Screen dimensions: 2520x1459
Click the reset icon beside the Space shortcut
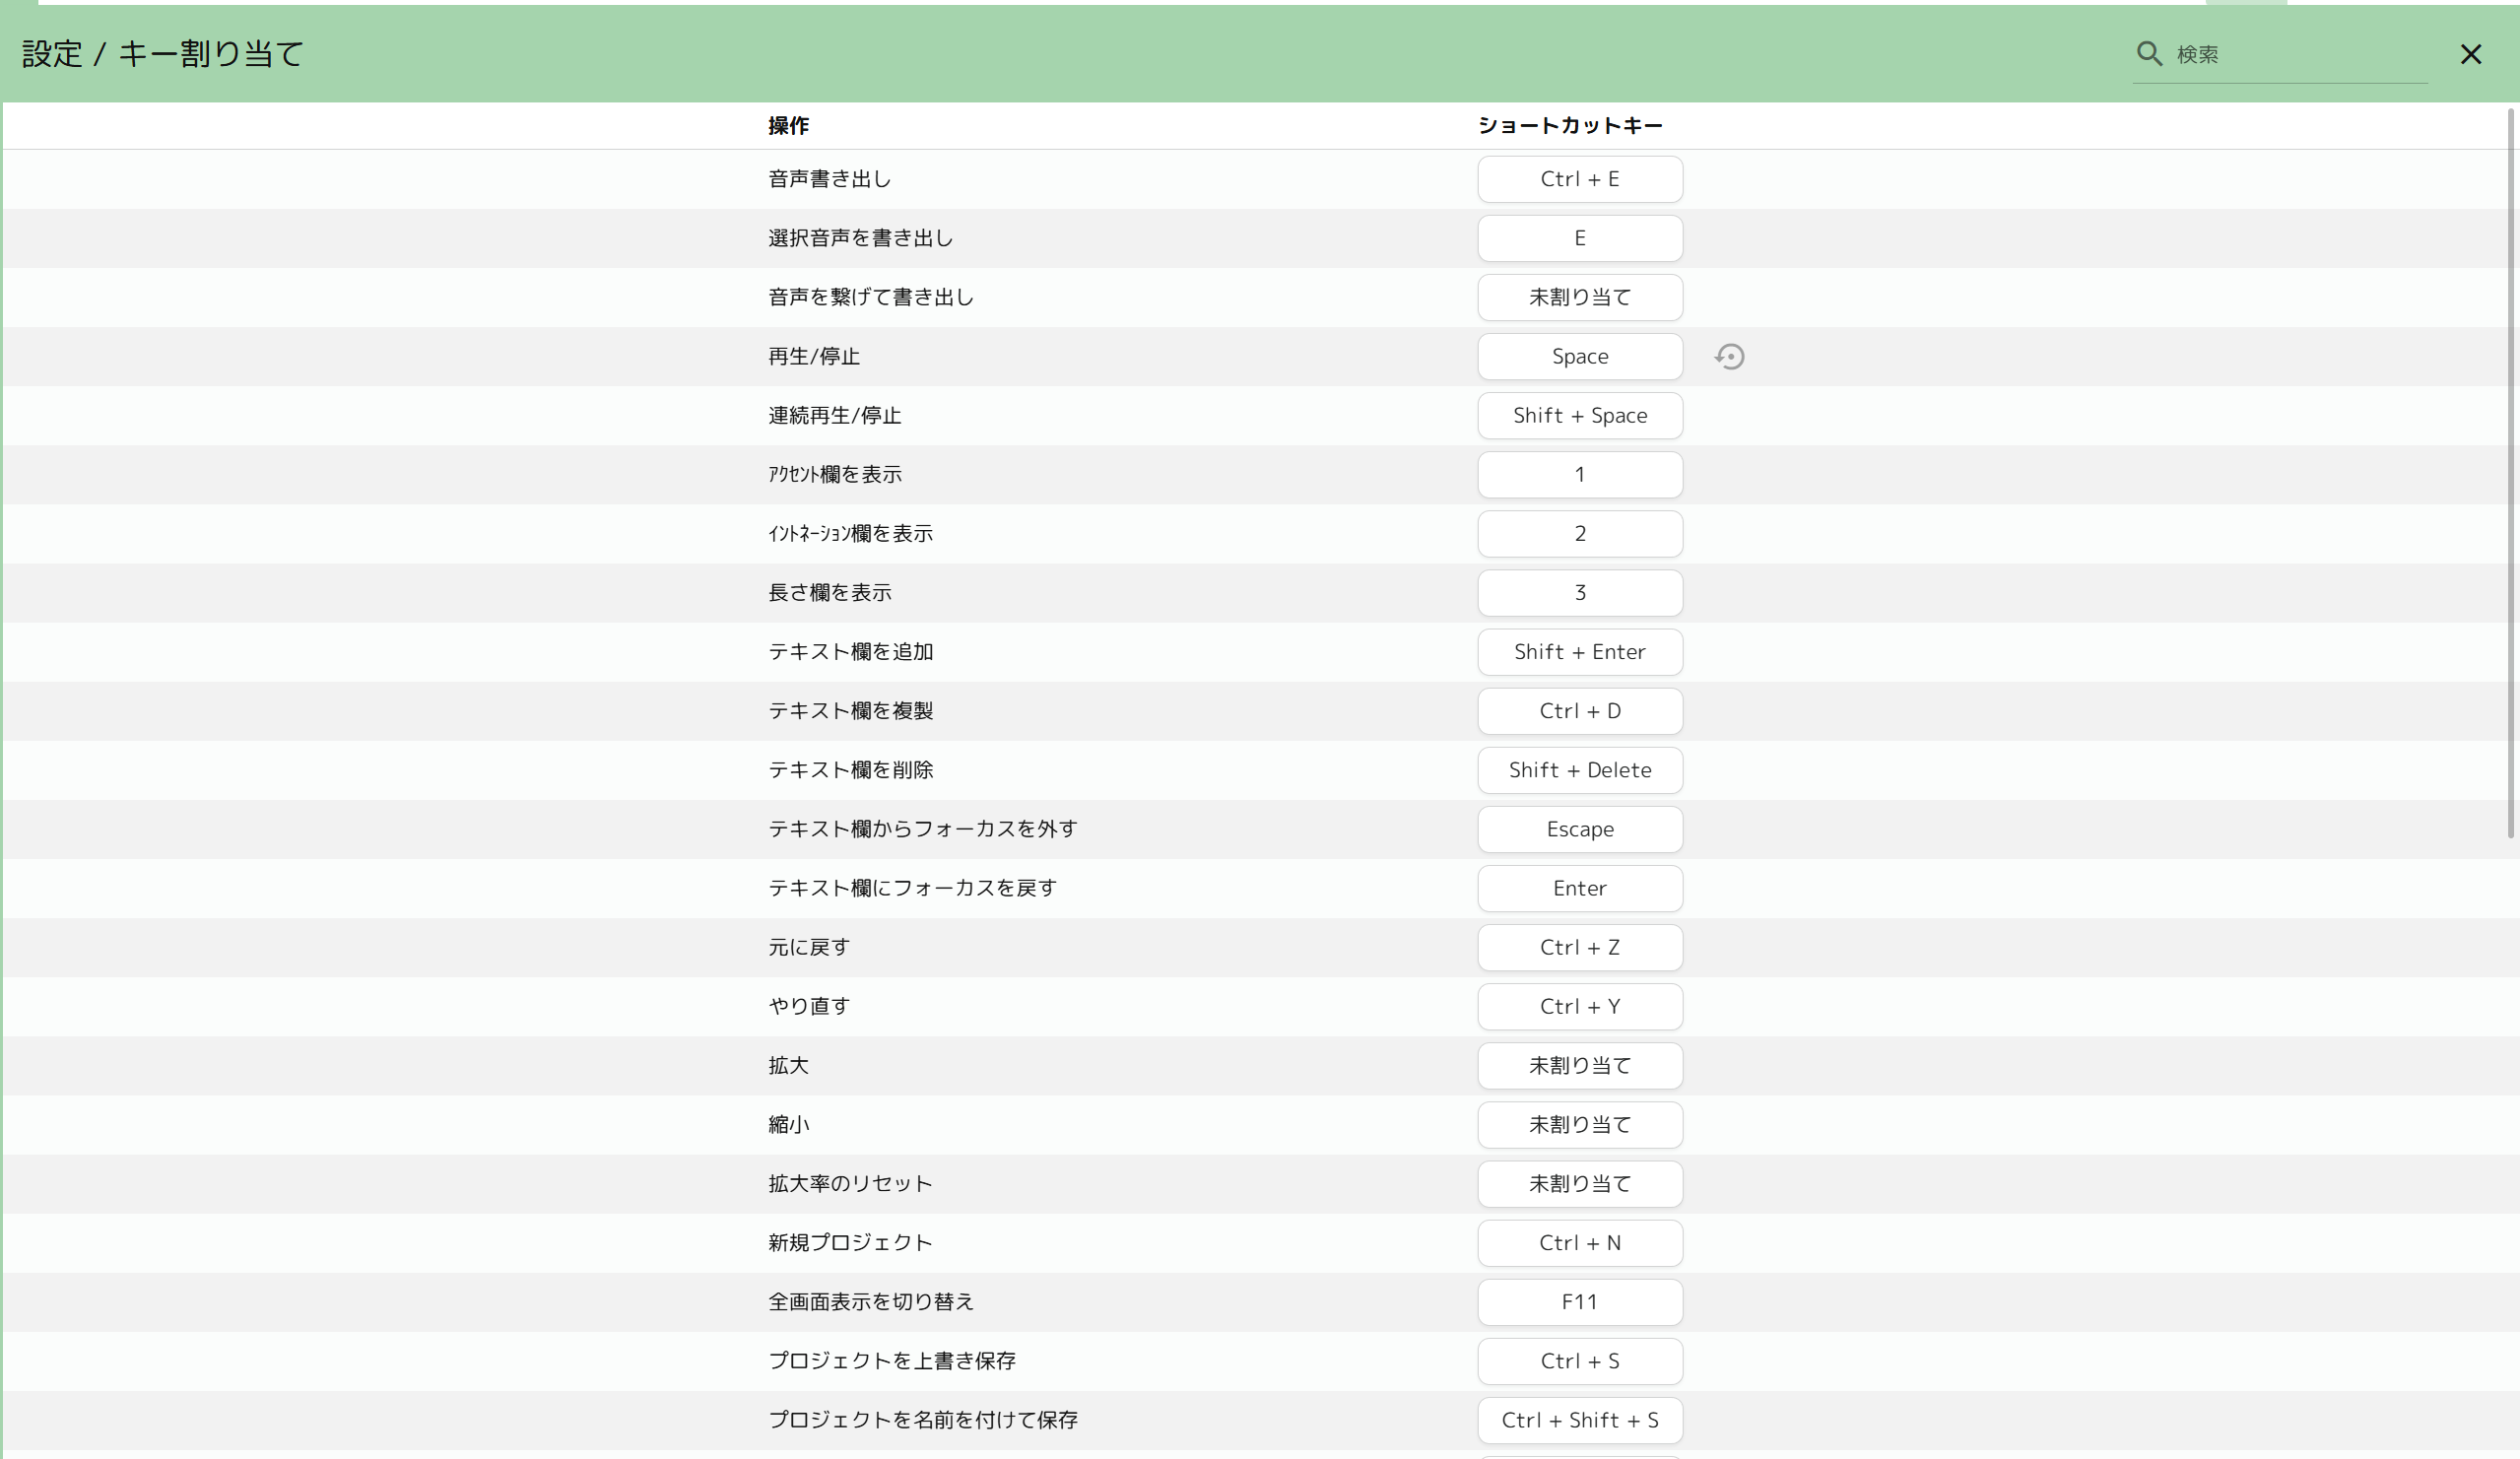(x=1729, y=357)
